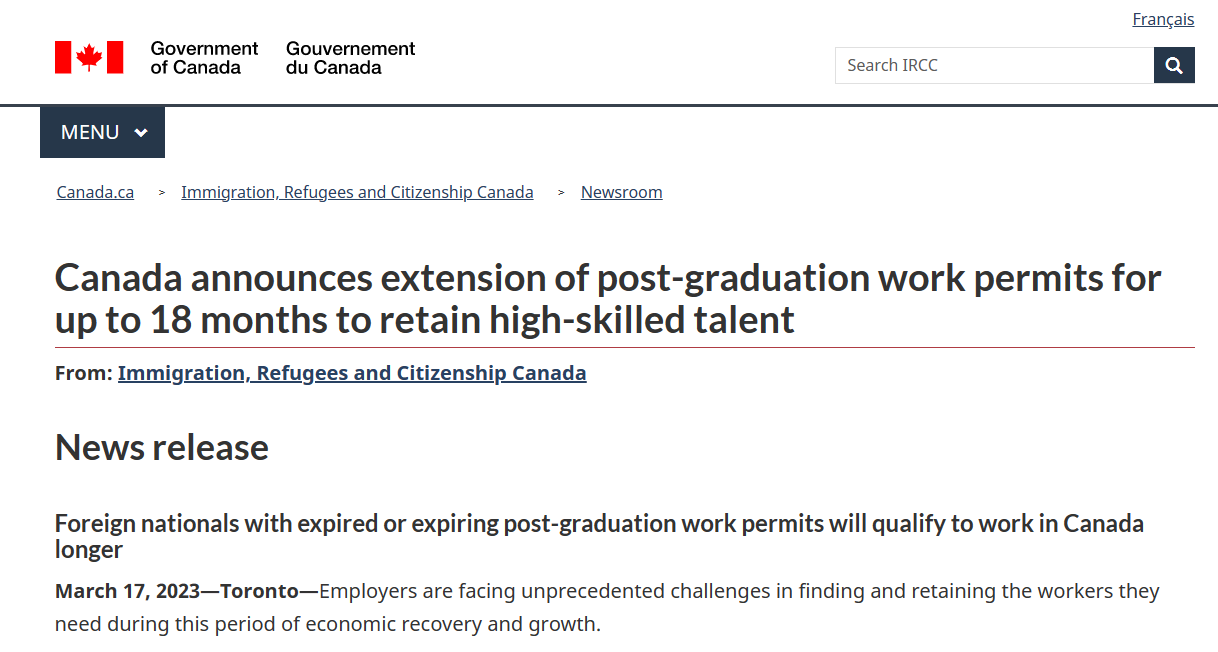
Task: Click the breadcrumb arrow after Canada.ca
Action: pyautogui.click(x=162, y=193)
